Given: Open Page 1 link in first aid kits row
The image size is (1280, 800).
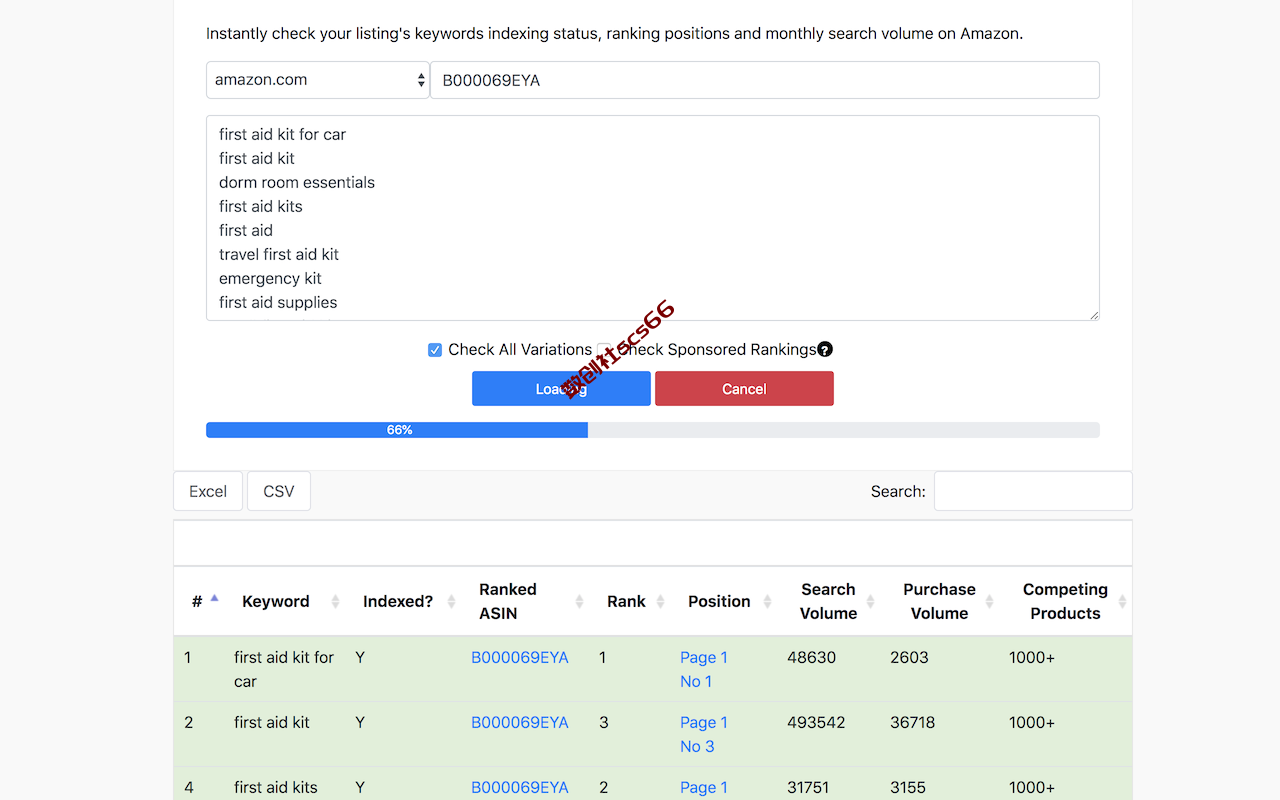Looking at the screenshot, I should (704, 787).
